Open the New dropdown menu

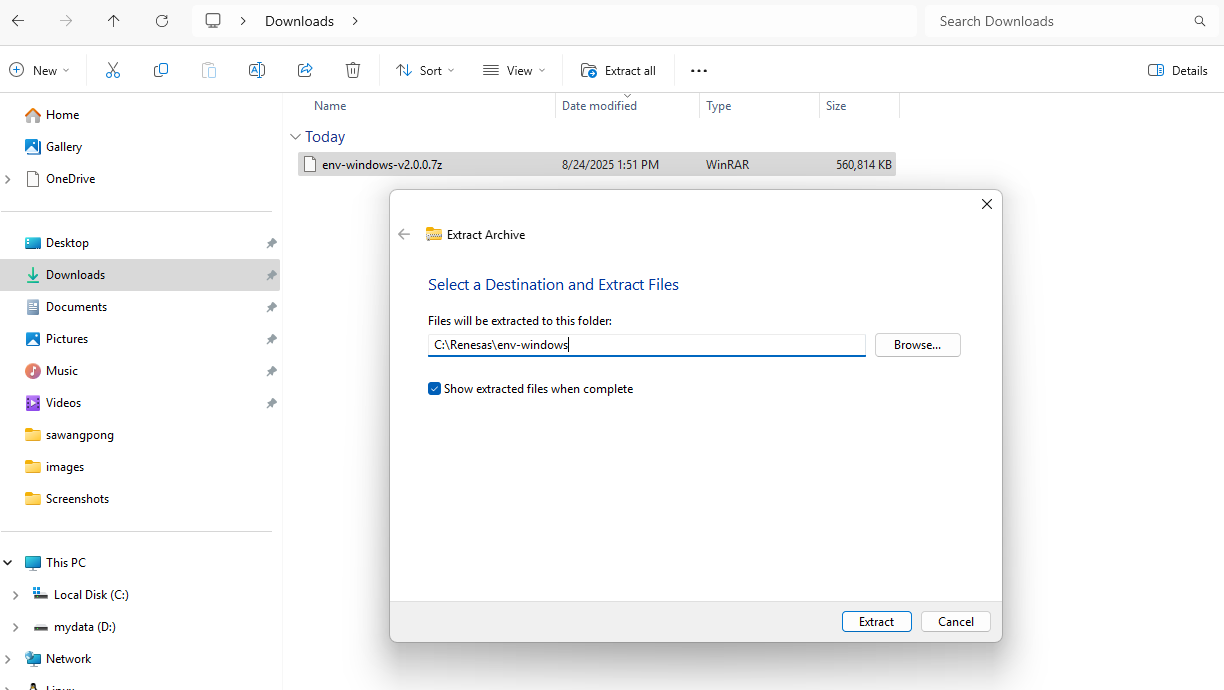[x=39, y=70]
